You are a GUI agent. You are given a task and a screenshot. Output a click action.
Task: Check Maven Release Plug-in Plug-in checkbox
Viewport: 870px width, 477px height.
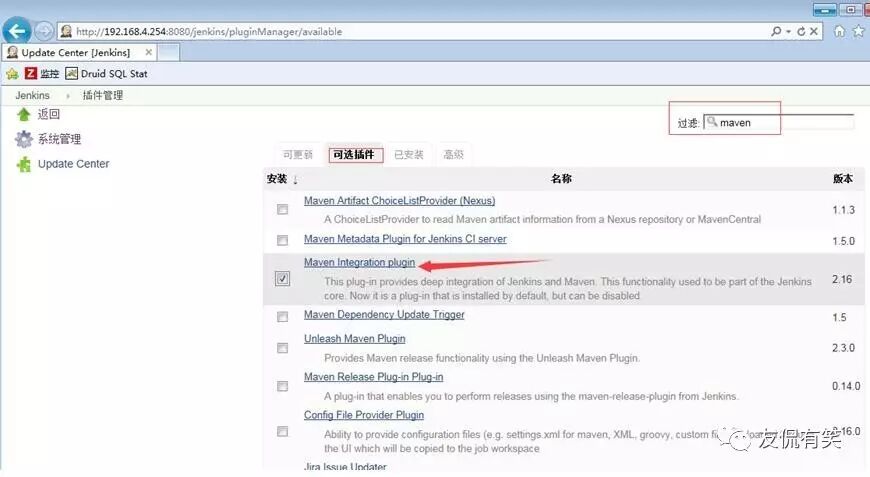click(282, 386)
